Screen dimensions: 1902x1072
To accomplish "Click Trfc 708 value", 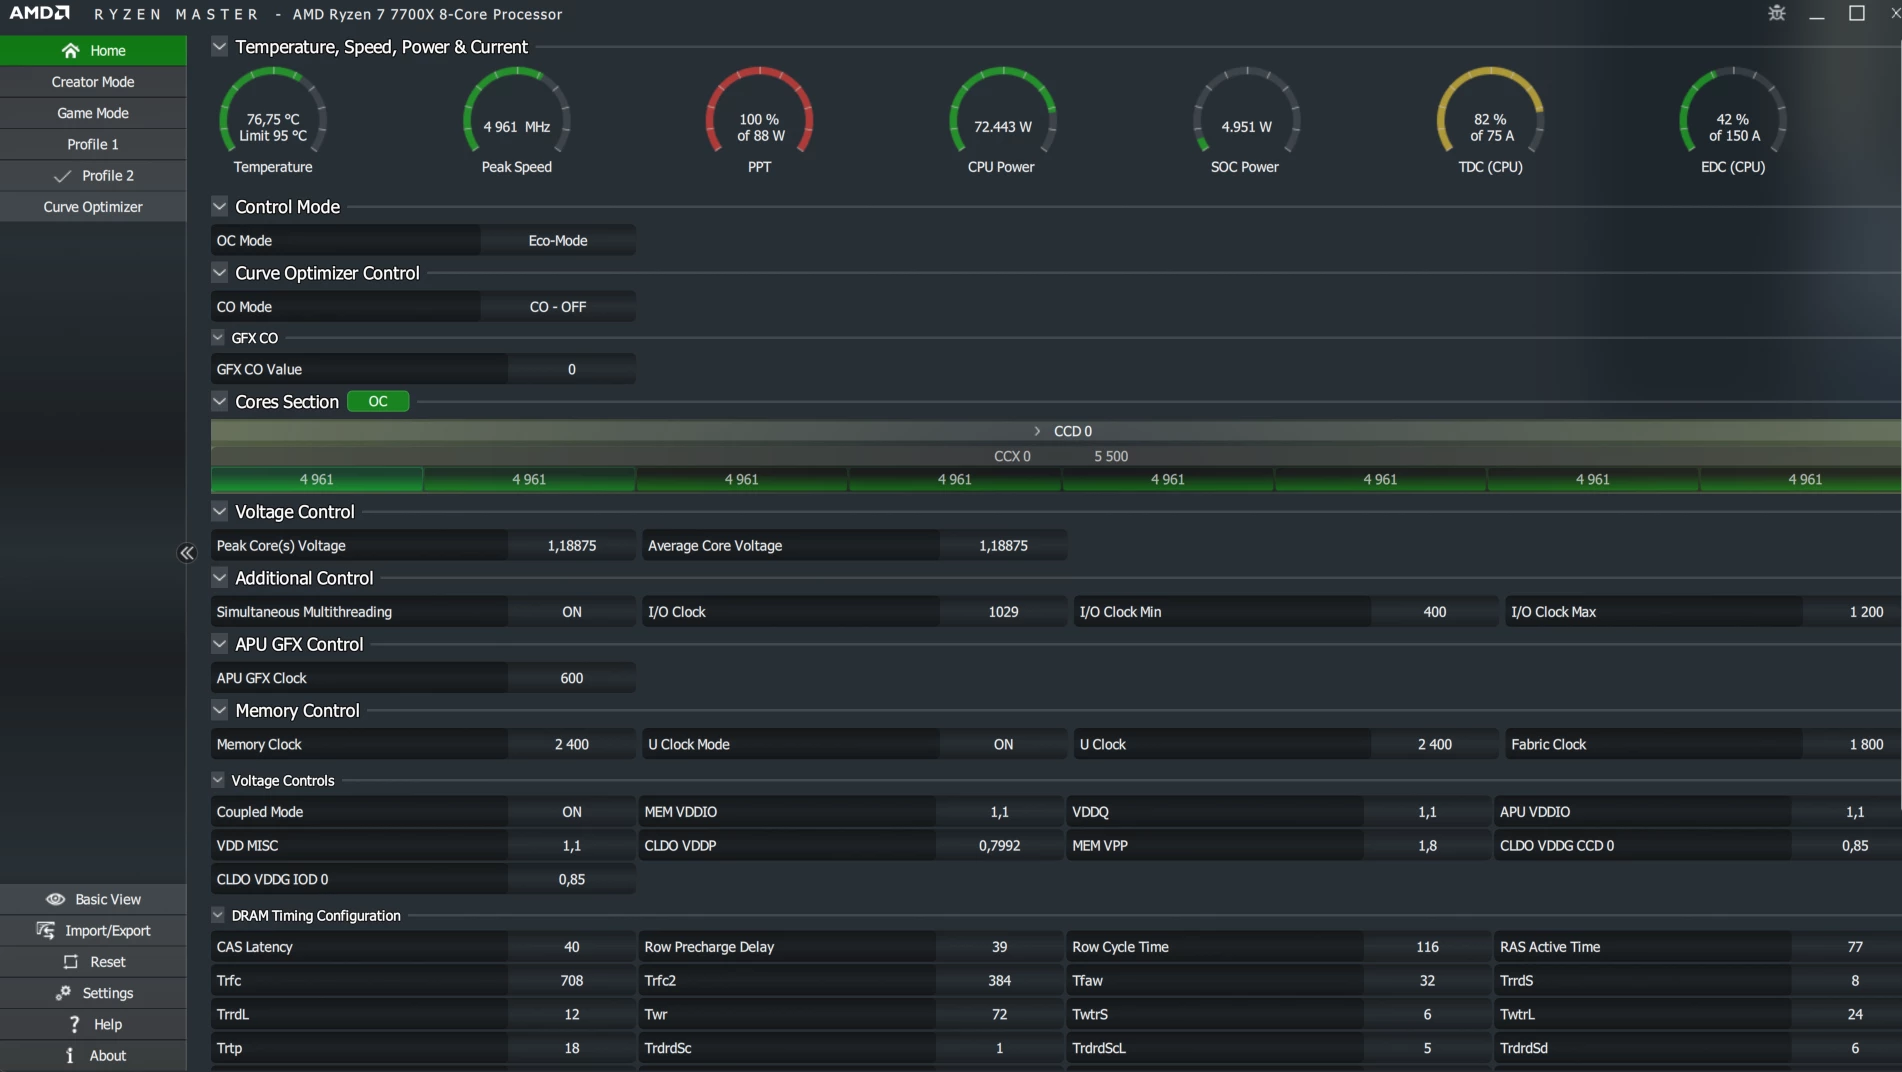I will pyautogui.click(x=572, y=981).
